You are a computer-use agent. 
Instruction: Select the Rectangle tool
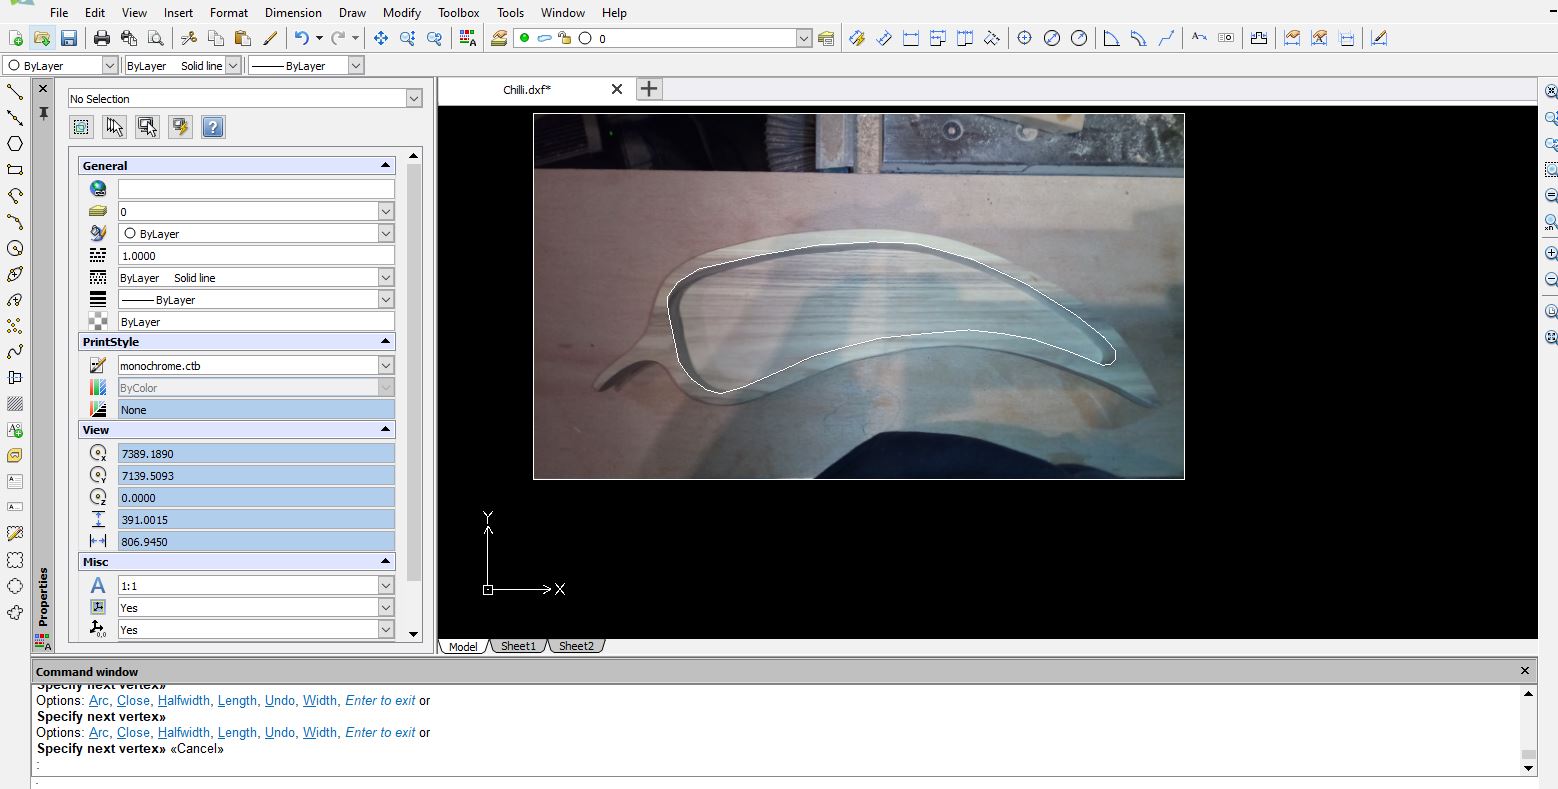pyautogui.click(x=15, y=170)
